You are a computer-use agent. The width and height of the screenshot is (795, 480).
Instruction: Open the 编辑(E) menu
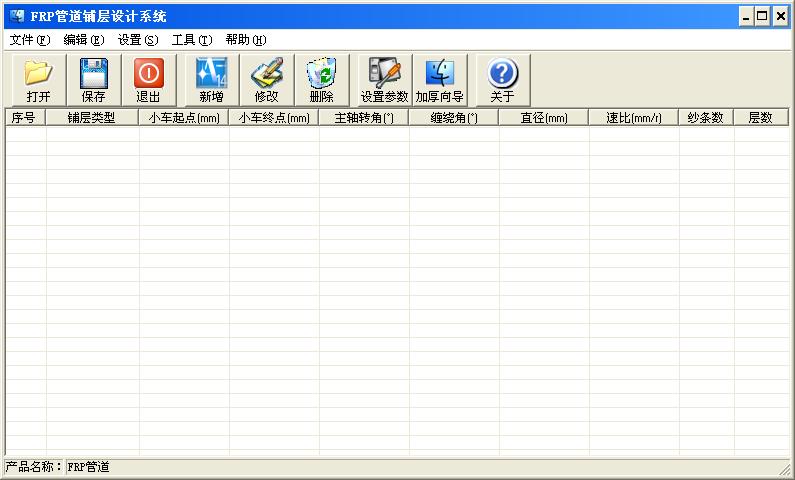pyautogui.click(x=83, y=40)
